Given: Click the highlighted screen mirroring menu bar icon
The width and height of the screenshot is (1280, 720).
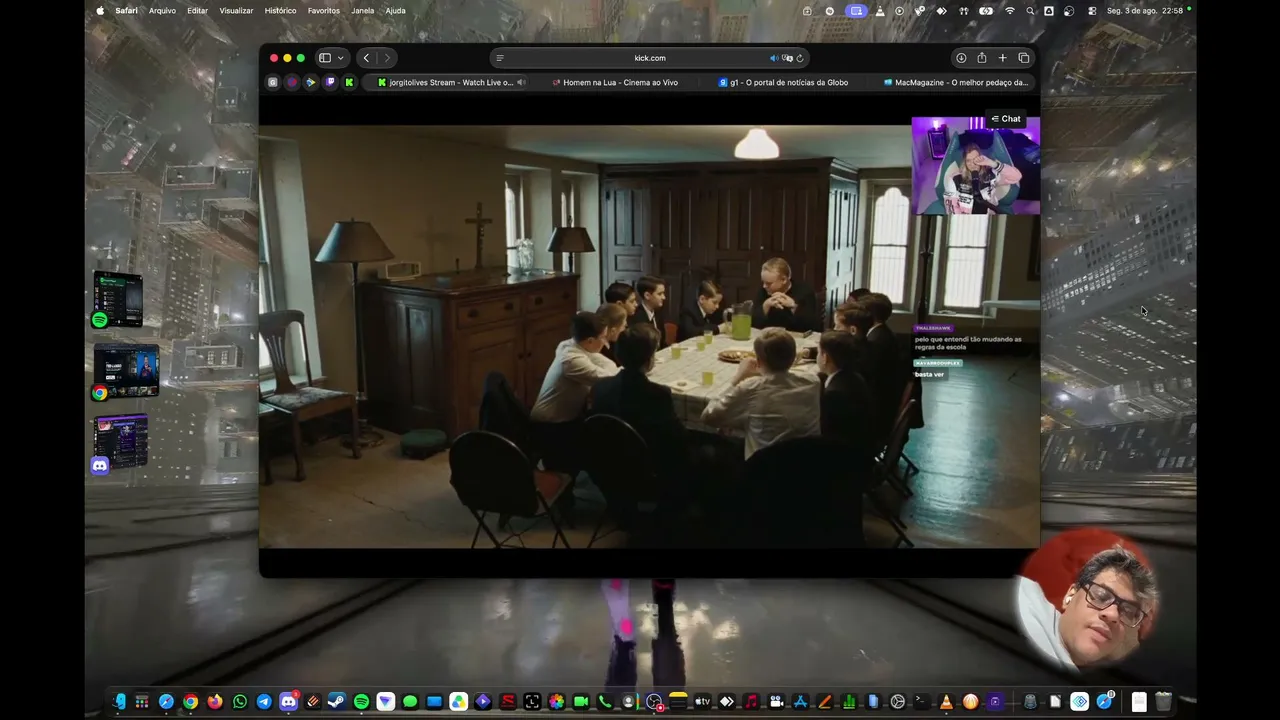Looking at the screenshot, I should pos(856,11).
